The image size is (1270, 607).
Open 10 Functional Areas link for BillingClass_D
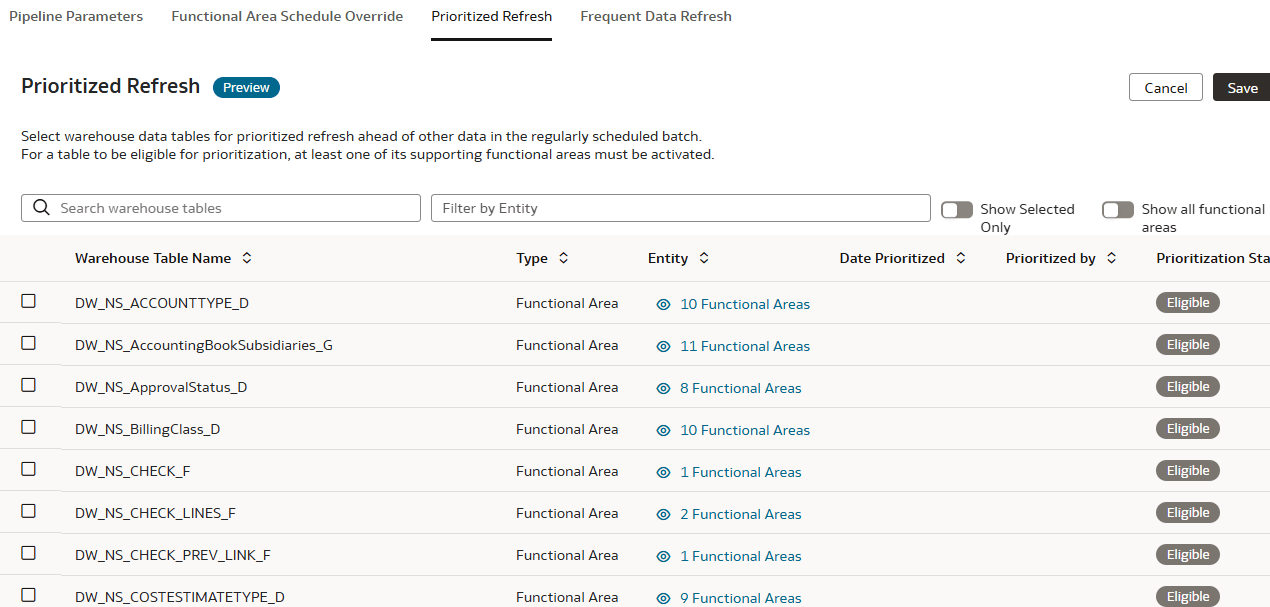[x=745, y=430]
